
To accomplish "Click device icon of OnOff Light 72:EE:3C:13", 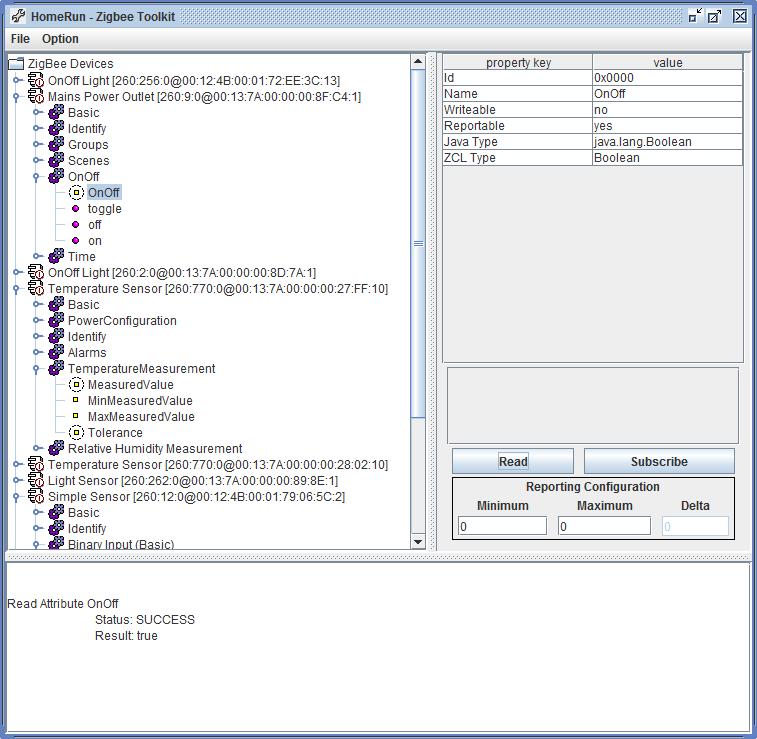I will 36,80.
